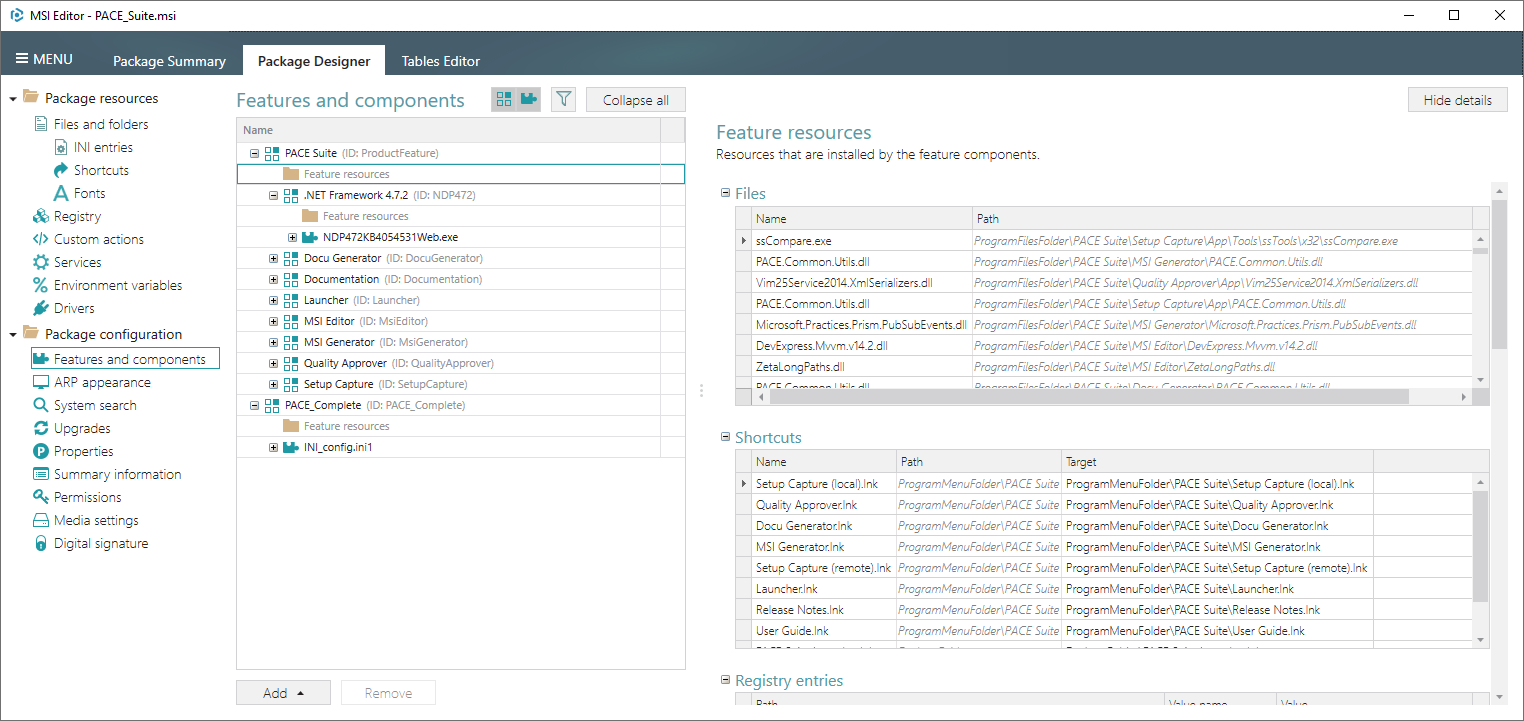
Task: Click the Path column header in Files
Action: 1222,218
